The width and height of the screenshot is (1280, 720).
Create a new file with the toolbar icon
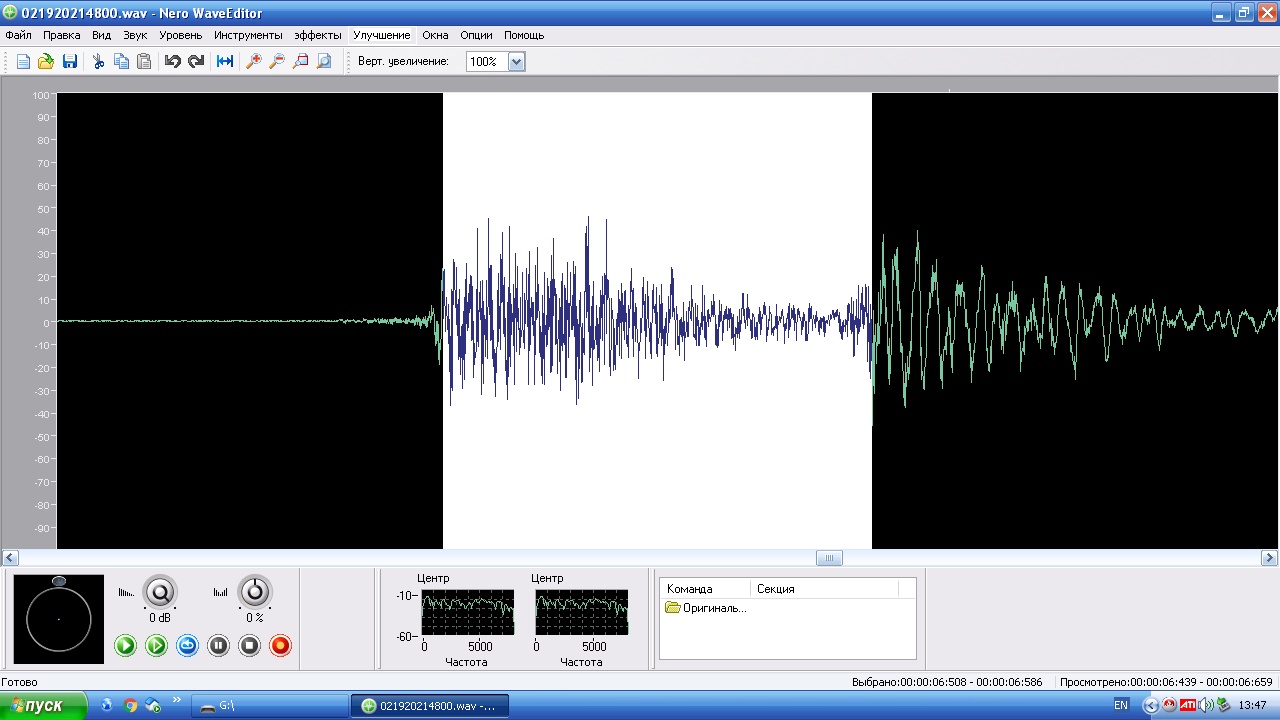(23, 62)
